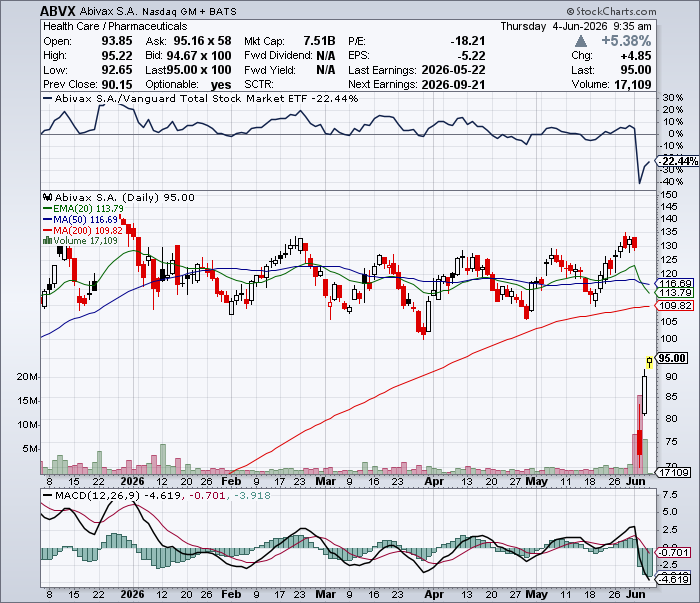Click the EMA(20) 113.79 legend entry
This screenshot has width=700, height=603.
pos(83,208)
